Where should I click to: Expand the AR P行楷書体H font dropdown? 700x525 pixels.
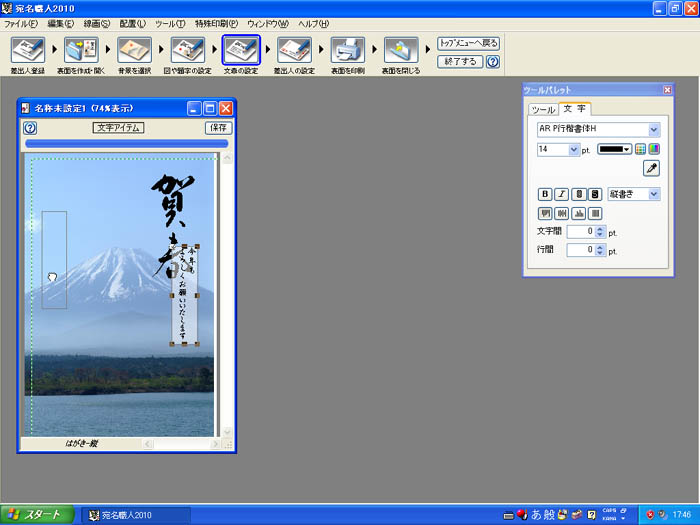pyautogui.click(x=654, y=129)
